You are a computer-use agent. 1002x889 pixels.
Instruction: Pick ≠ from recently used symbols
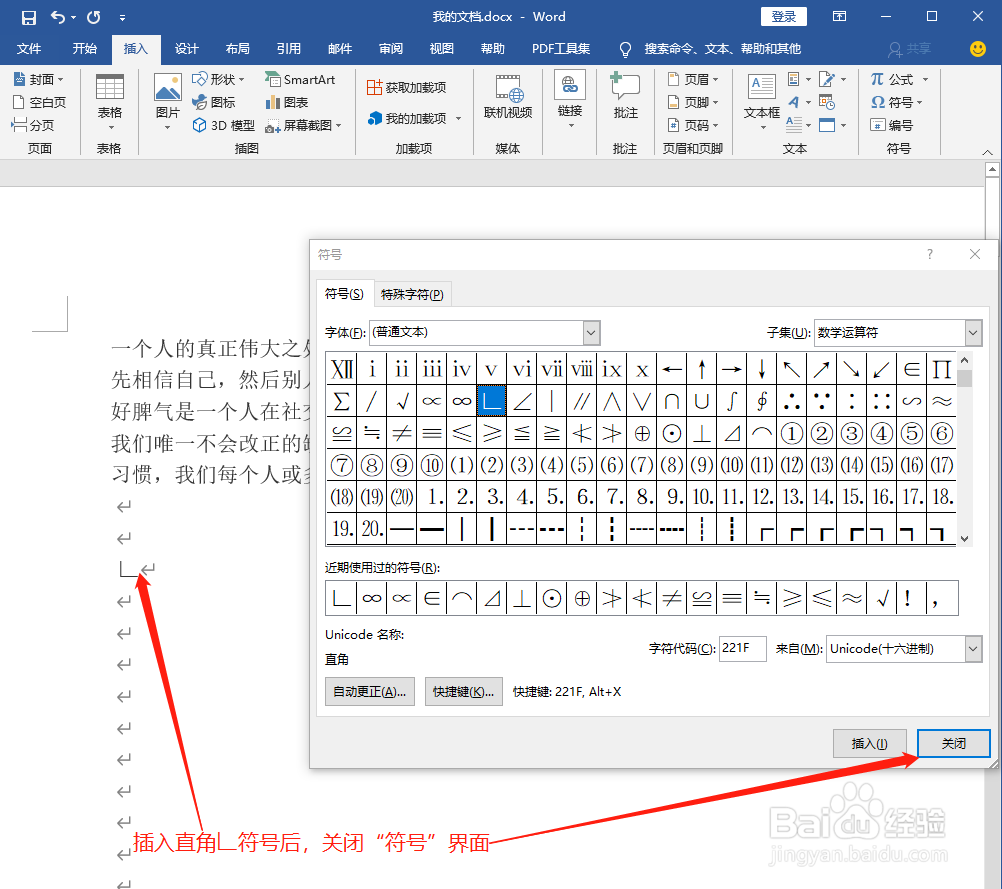(x=672, y=598)
